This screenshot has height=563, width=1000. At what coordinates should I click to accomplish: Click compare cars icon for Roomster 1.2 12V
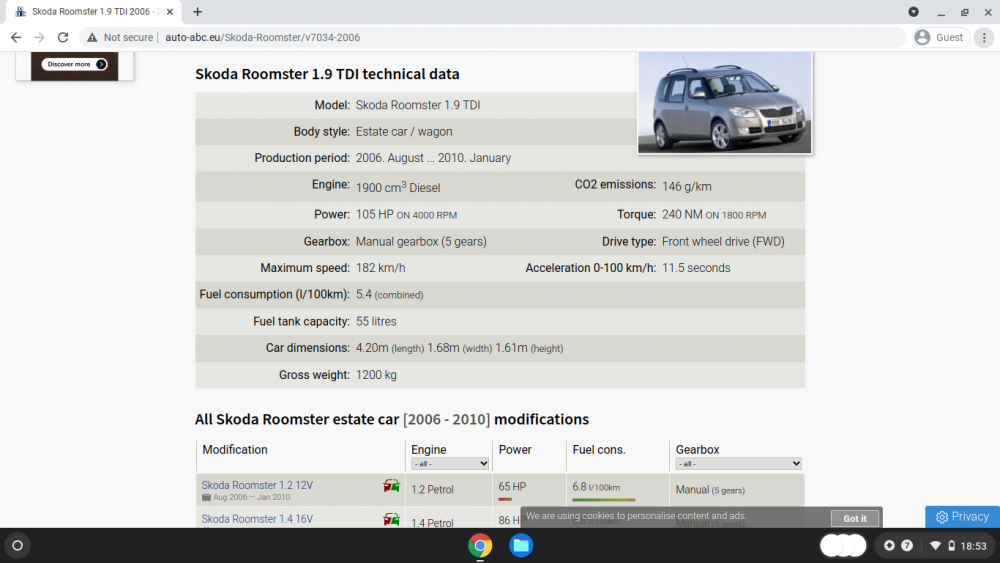pyautogui.click(x=391, y=486)
